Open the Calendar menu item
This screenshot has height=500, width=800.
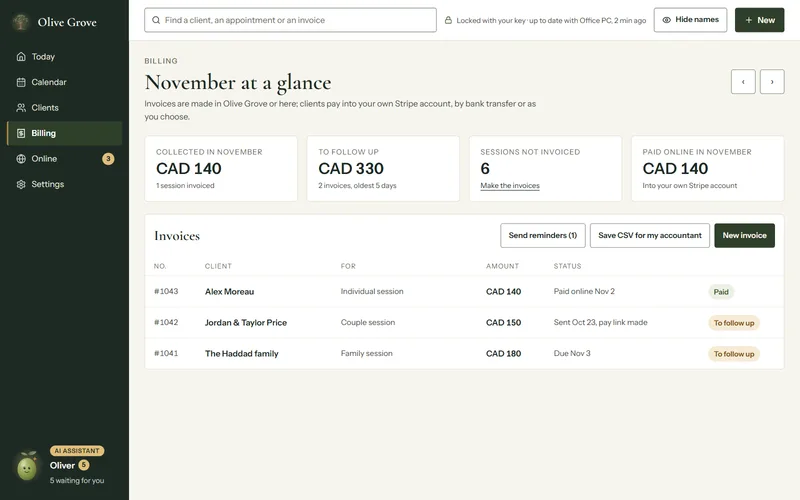[x=64, y=82]
